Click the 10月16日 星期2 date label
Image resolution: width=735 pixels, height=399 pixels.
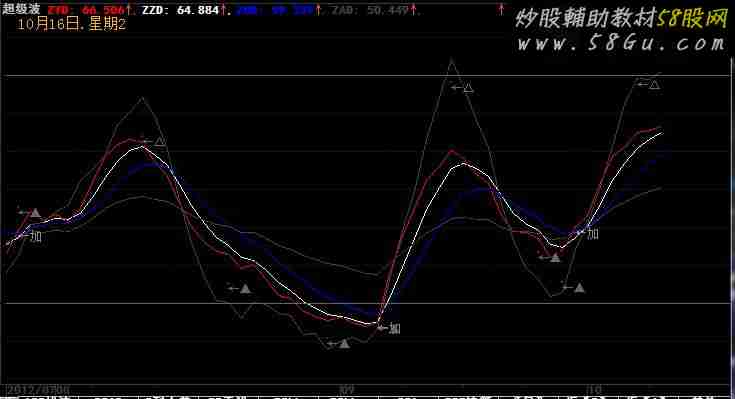(71, 24)
